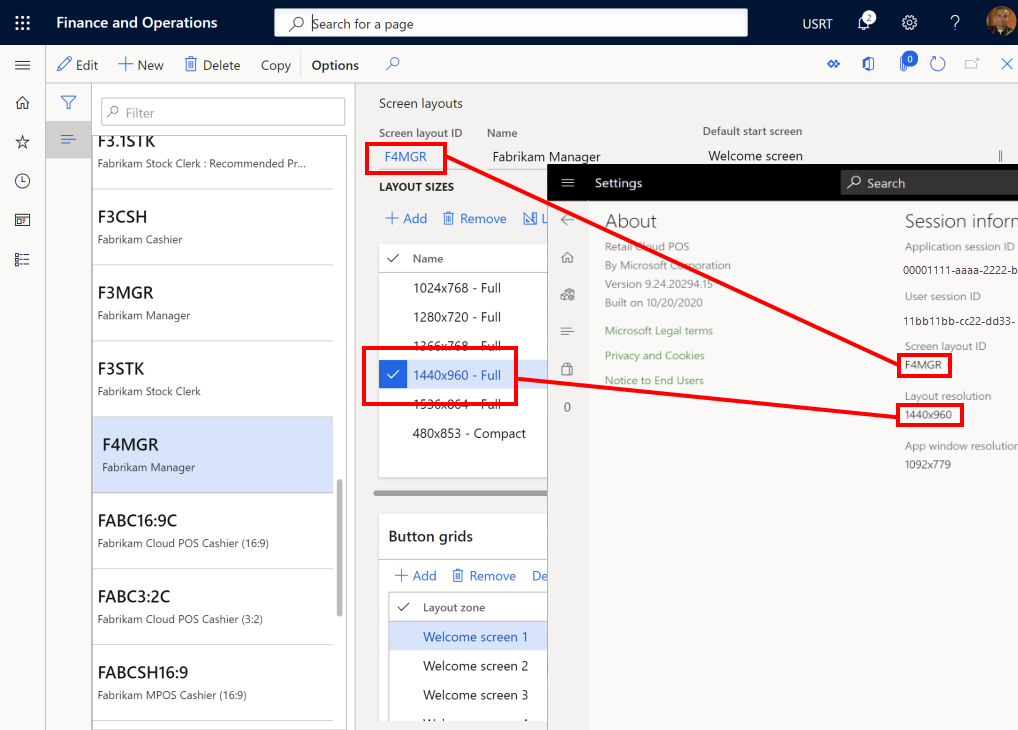Viewport: 1018px width, 730px height.
Task: Click the notifications bell icon
Action: 863,23
